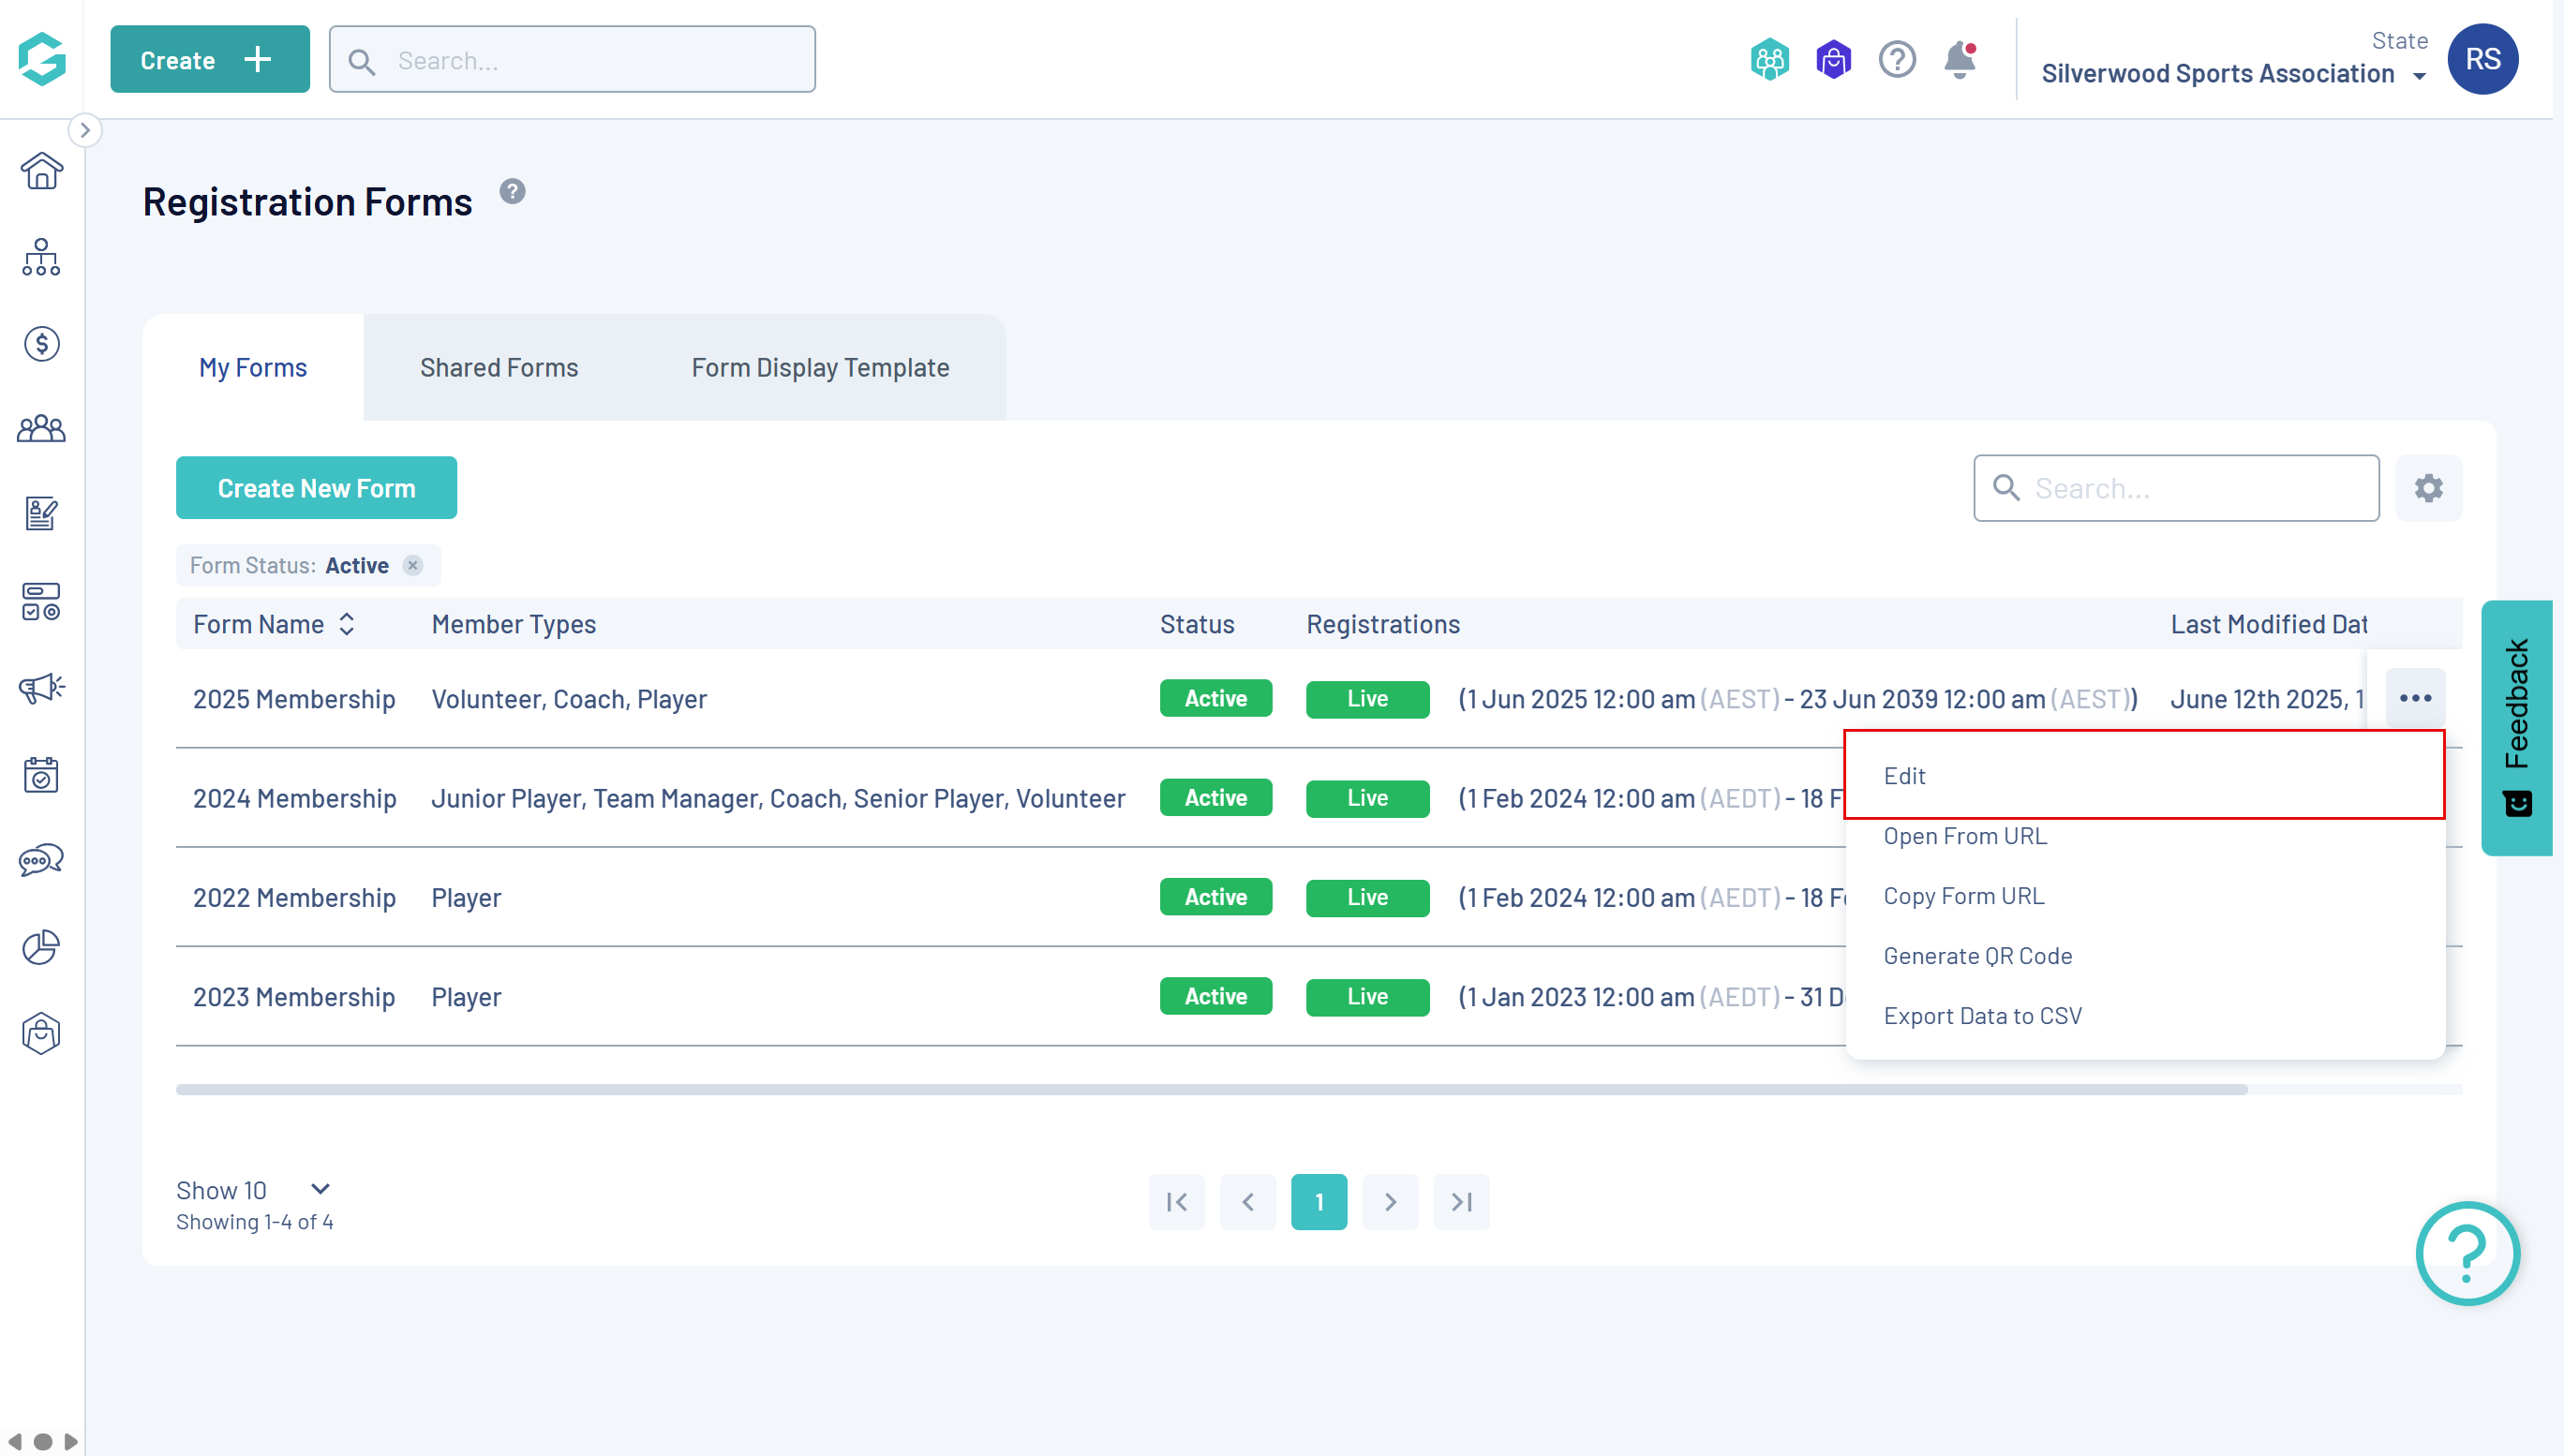2564x1456 pixels.
Task: Click the table settings gear icon
Action: pos(2428,488)
